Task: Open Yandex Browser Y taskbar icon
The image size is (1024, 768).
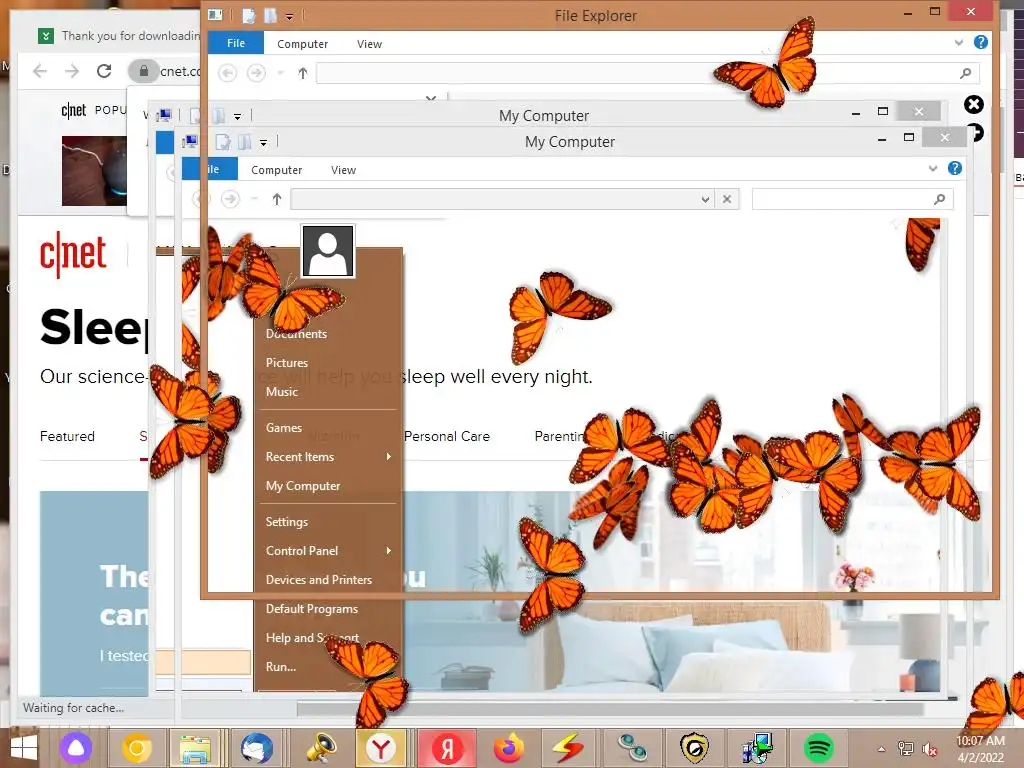Action: 381,748
